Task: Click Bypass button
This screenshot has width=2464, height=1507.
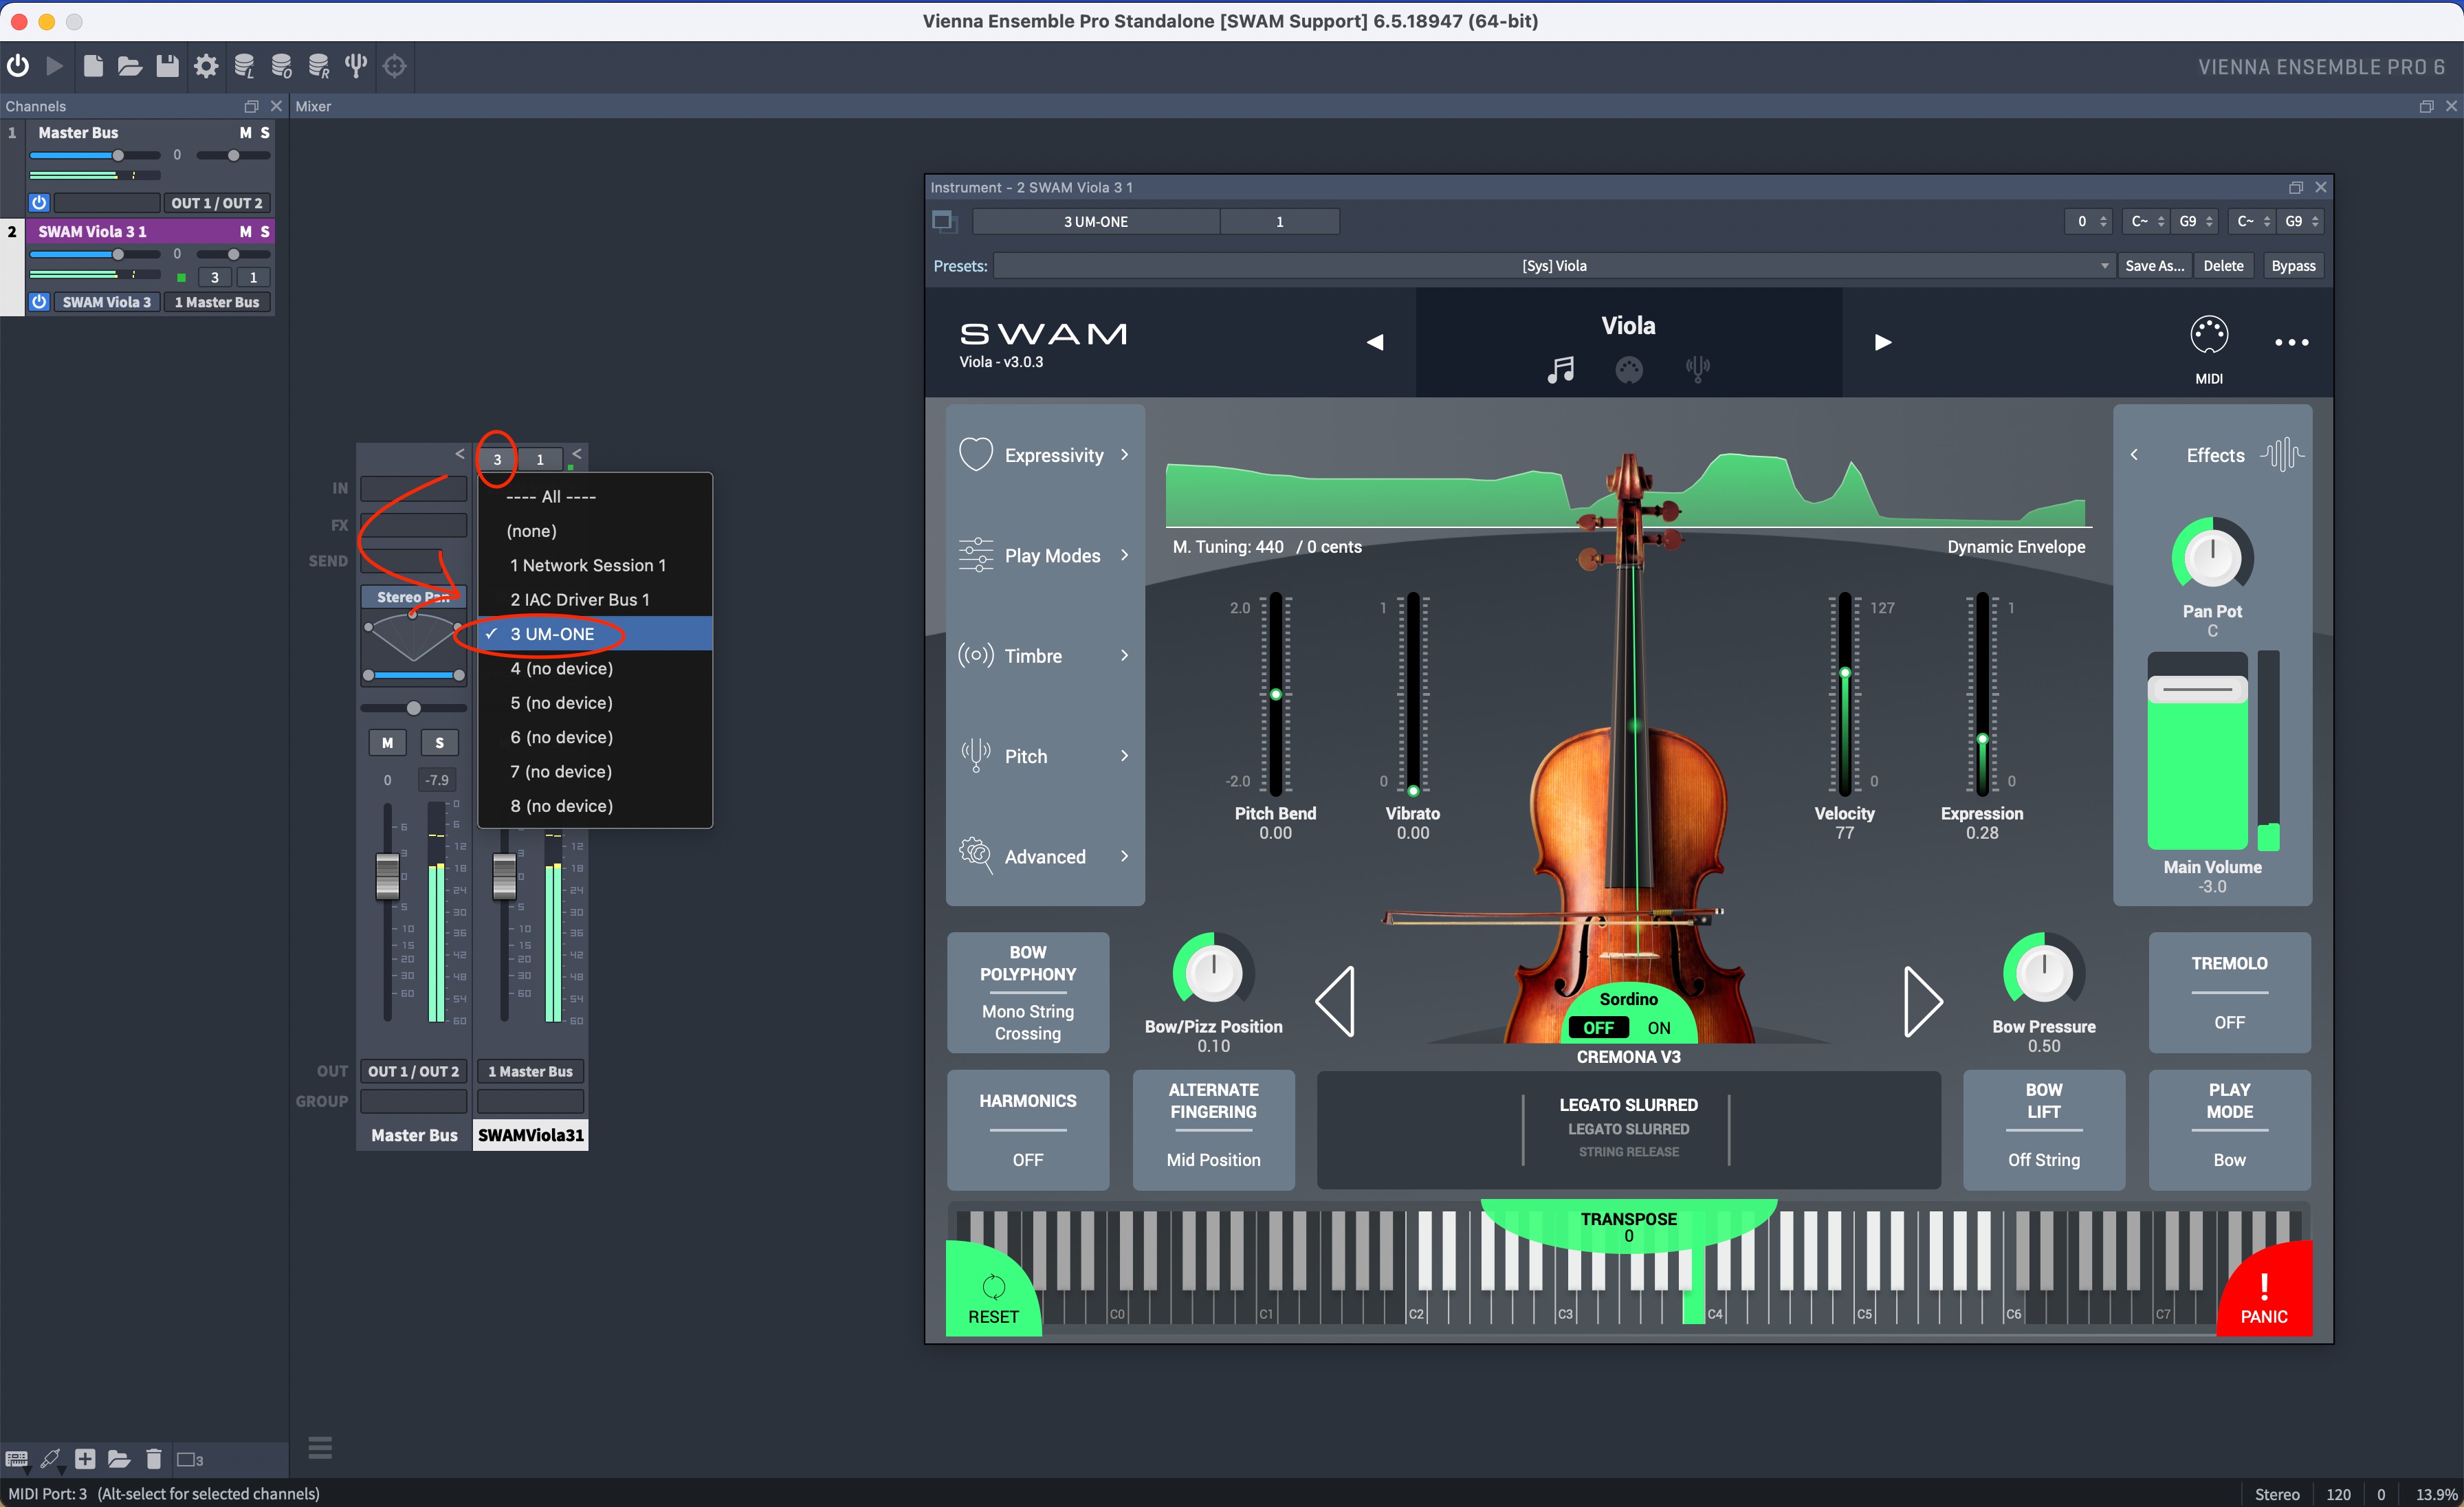Action: click(2293, 266)
